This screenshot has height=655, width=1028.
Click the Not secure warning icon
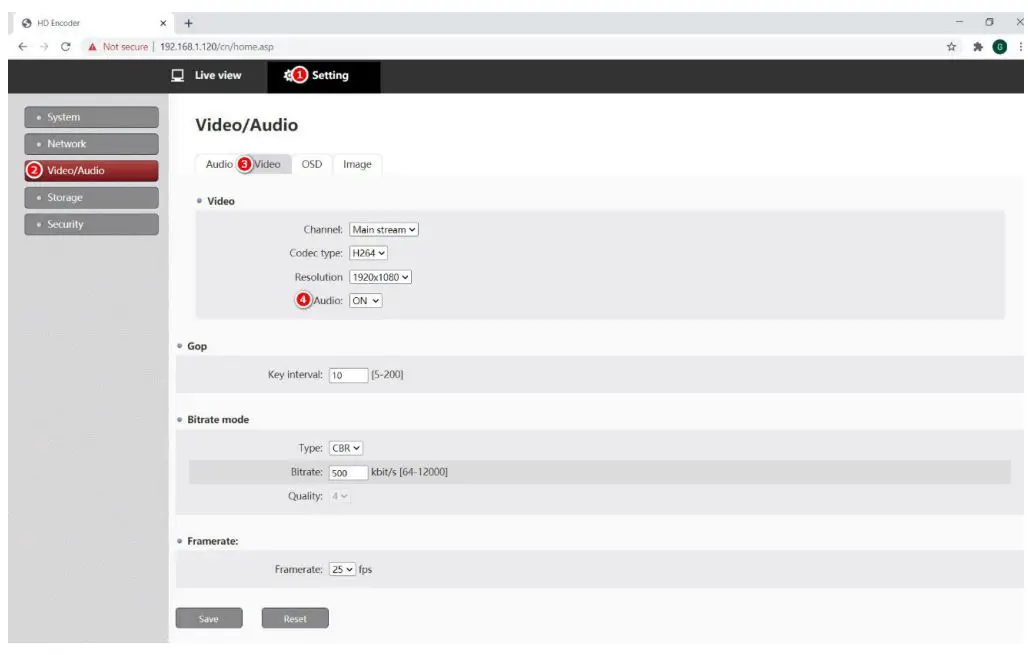pos(92,47)
